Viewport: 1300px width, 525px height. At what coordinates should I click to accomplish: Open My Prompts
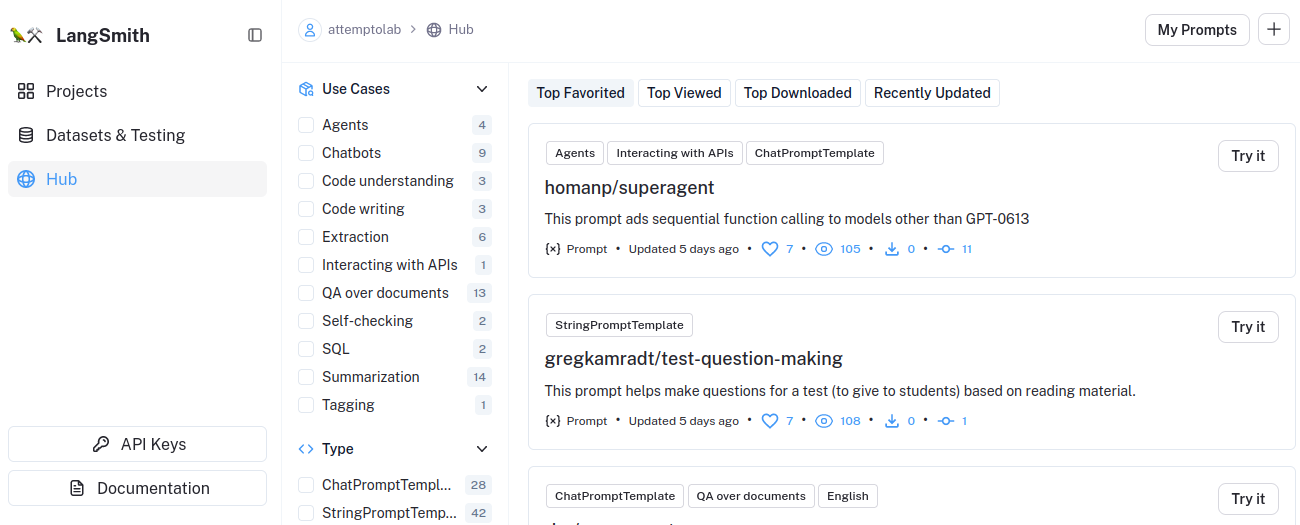point(1197,30)
